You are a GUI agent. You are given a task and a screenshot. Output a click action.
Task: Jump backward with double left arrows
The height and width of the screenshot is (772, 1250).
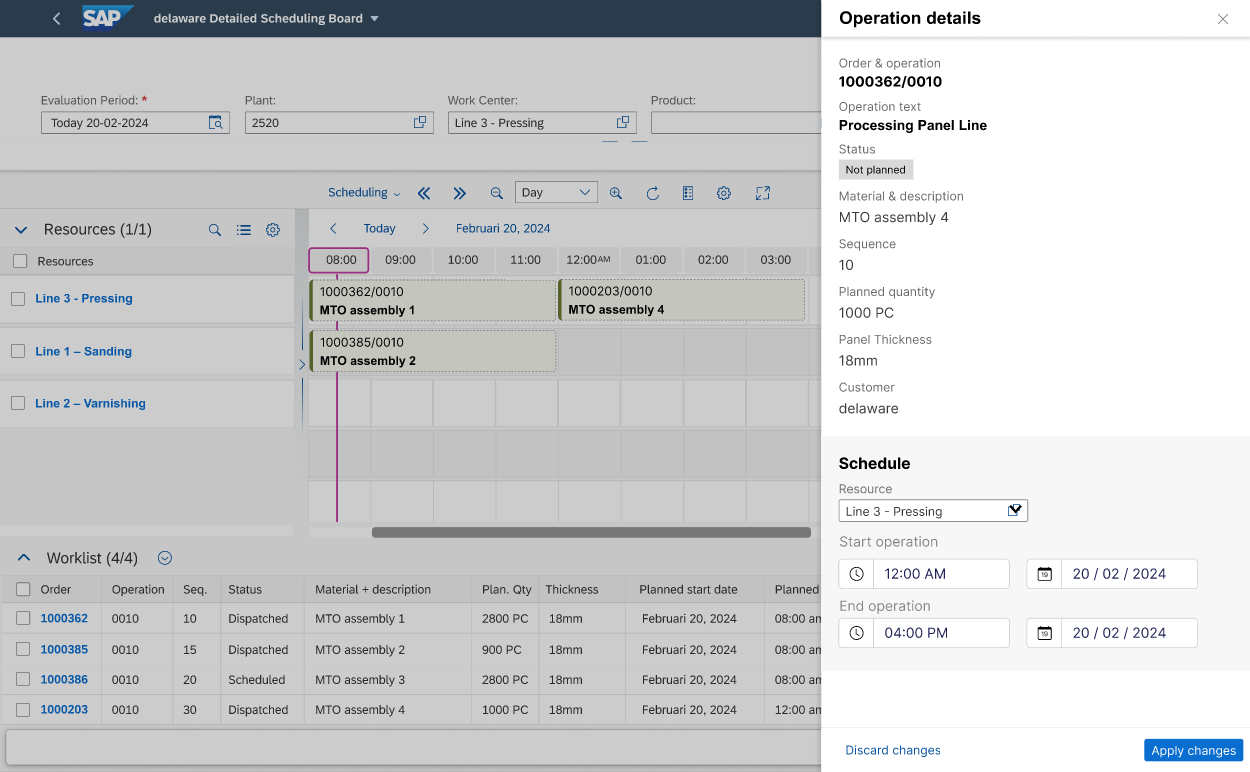424,193
